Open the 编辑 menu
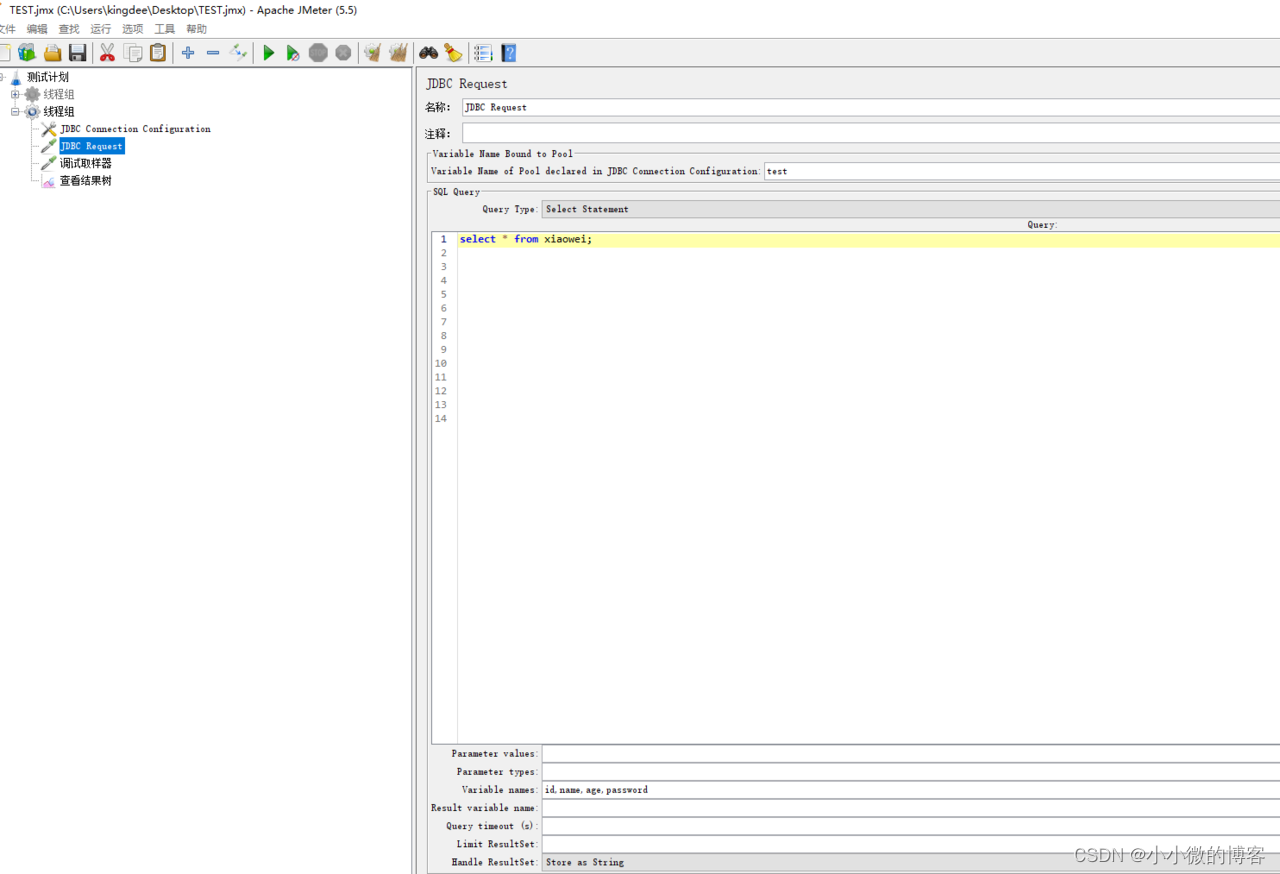The height and width of the screenshot is (874, 1280). click(37, 29)
